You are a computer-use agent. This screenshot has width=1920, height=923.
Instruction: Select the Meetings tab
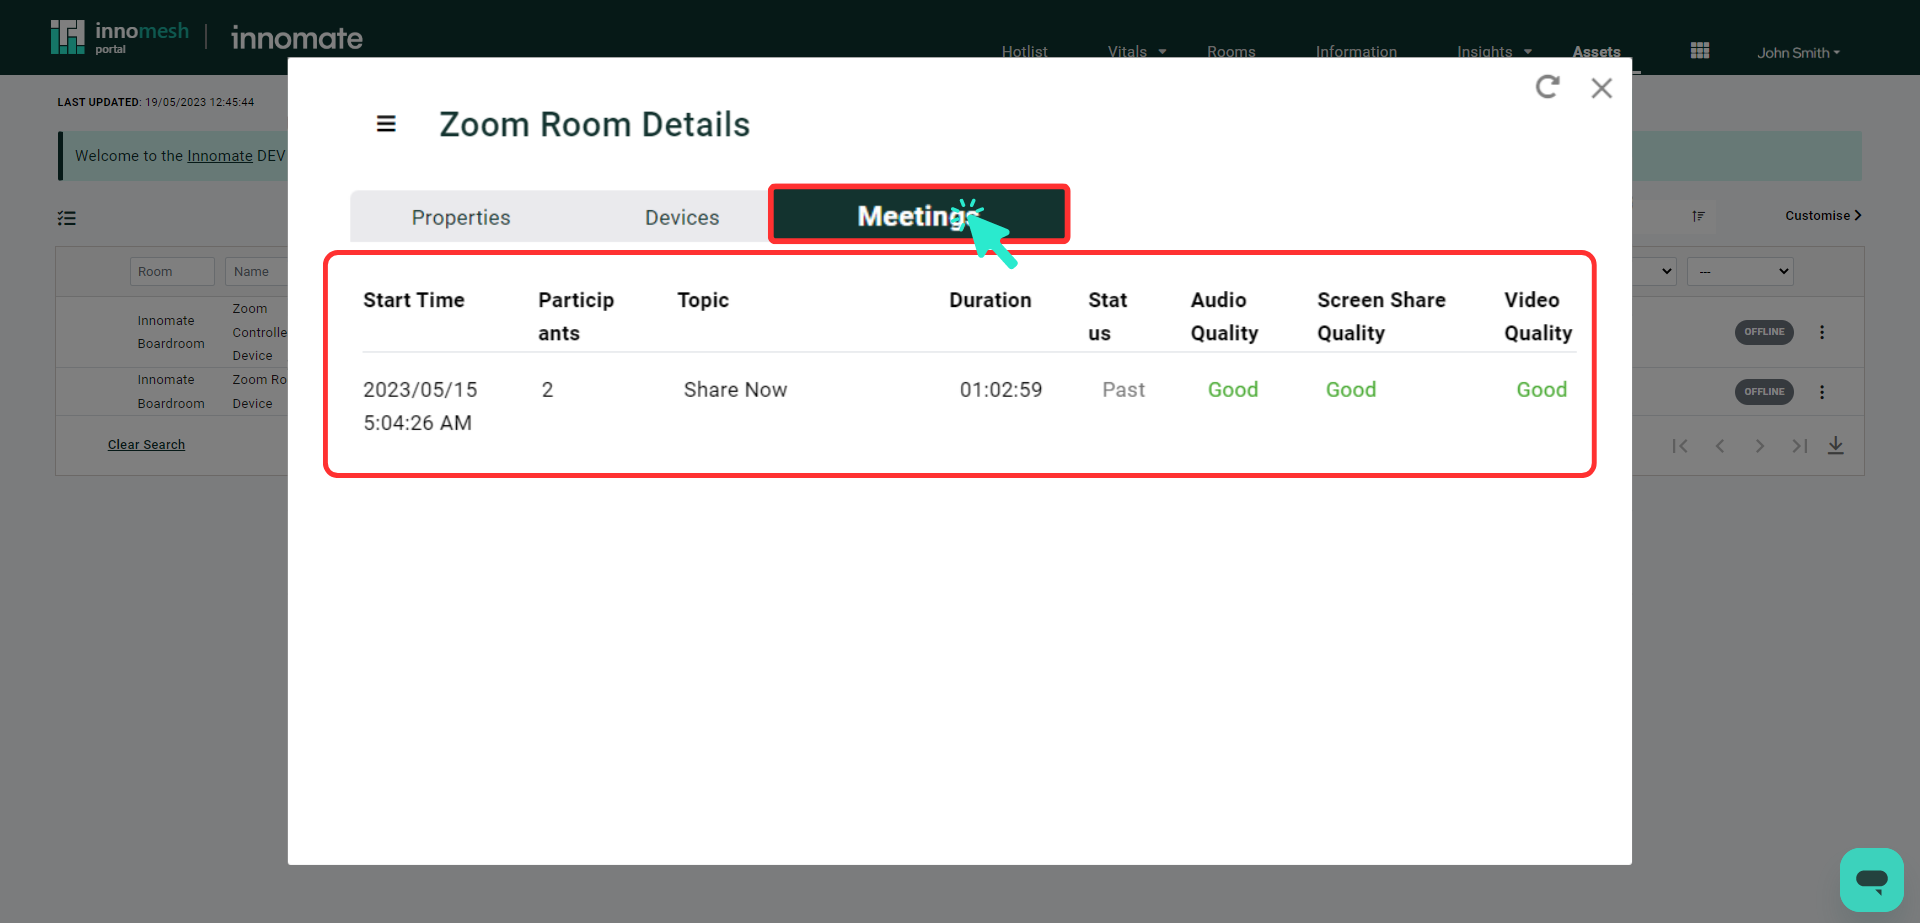[x=918, y=215]
